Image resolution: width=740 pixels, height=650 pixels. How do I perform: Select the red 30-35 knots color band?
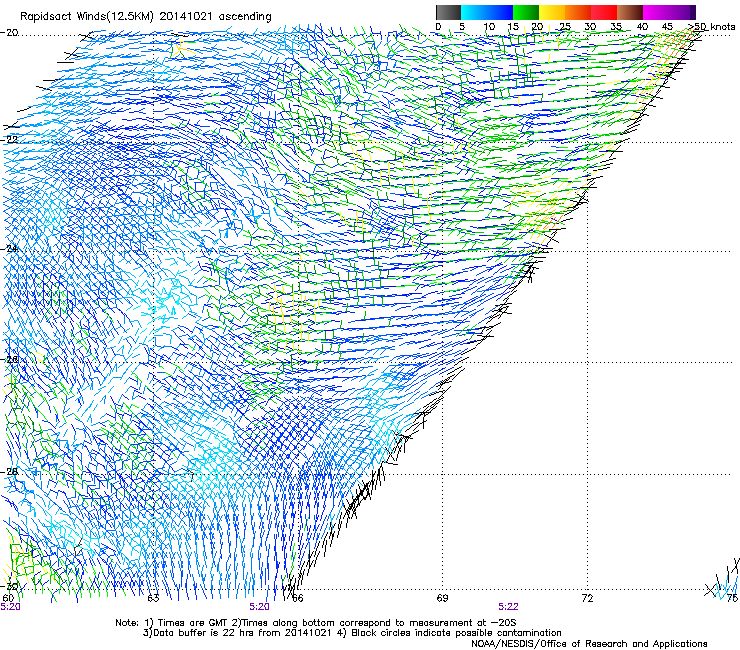tap(604, 12)
